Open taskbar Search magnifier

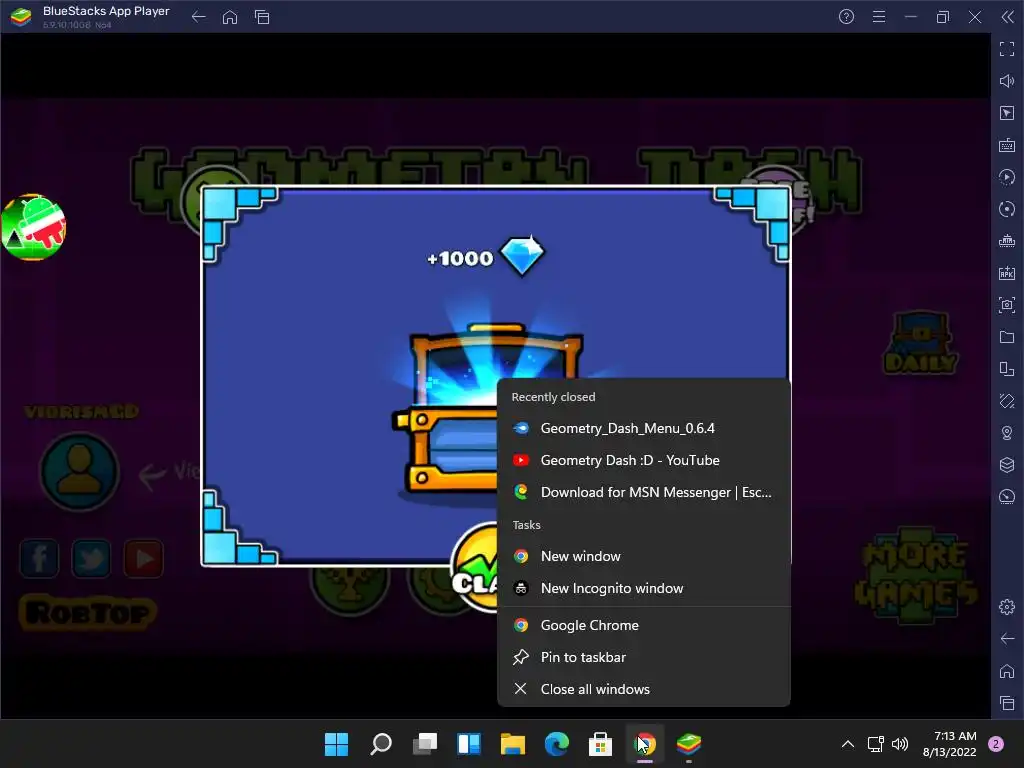tap(381, 744)
